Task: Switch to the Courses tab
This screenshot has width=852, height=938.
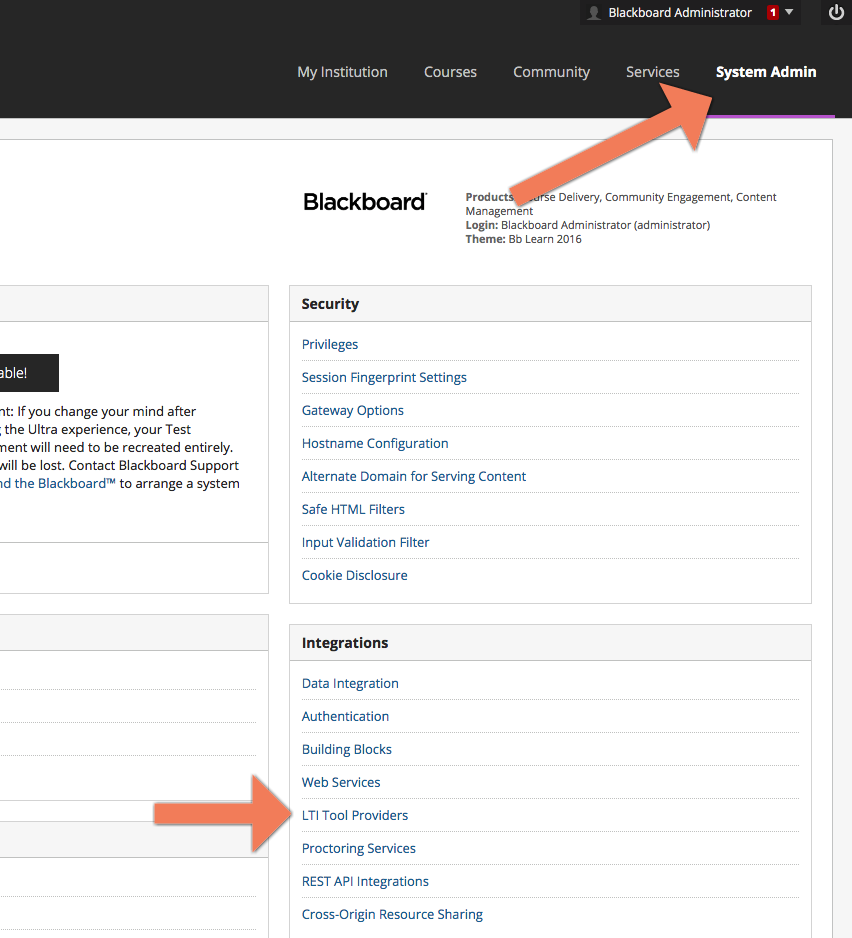Action: [450, 72]
